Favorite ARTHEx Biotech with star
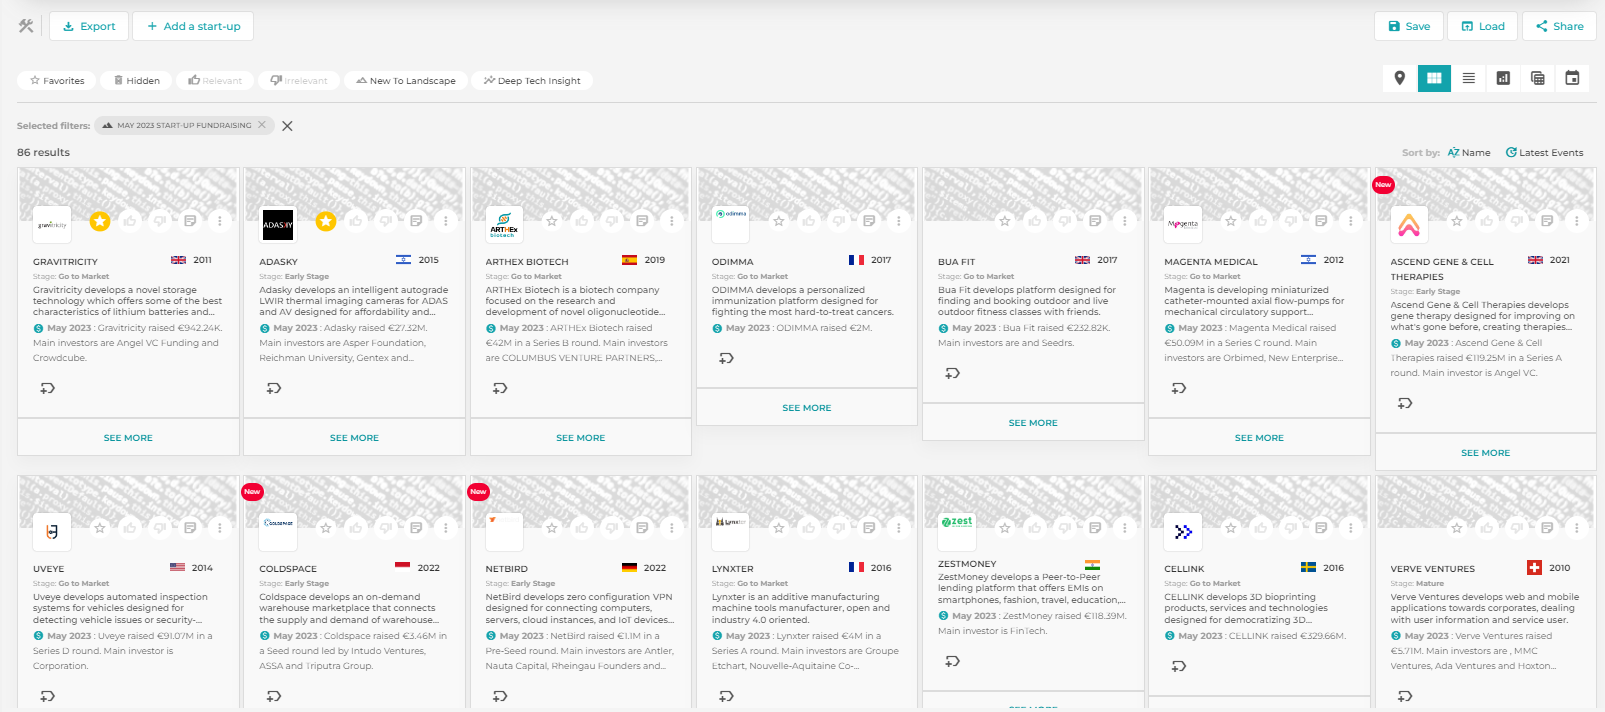The height and width of the screenshot is (712, 1605). (x=552, y=221)
